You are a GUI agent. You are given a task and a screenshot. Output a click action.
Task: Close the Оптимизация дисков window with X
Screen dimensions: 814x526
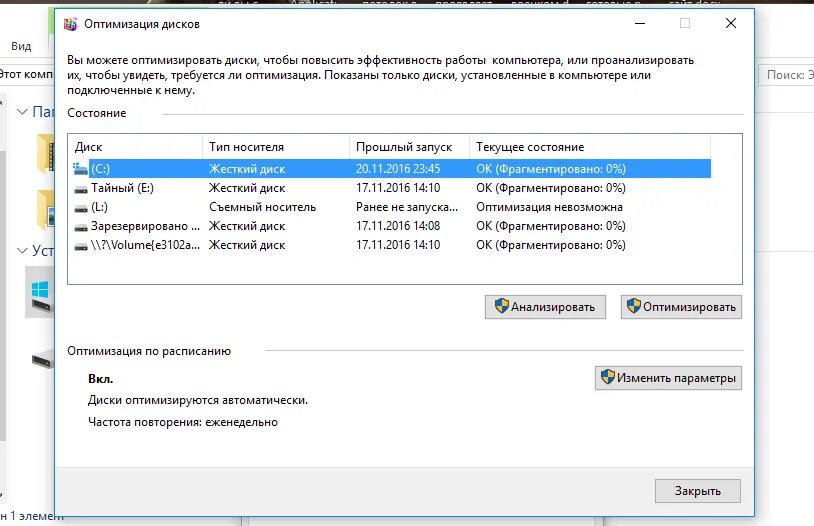(731, 23)
